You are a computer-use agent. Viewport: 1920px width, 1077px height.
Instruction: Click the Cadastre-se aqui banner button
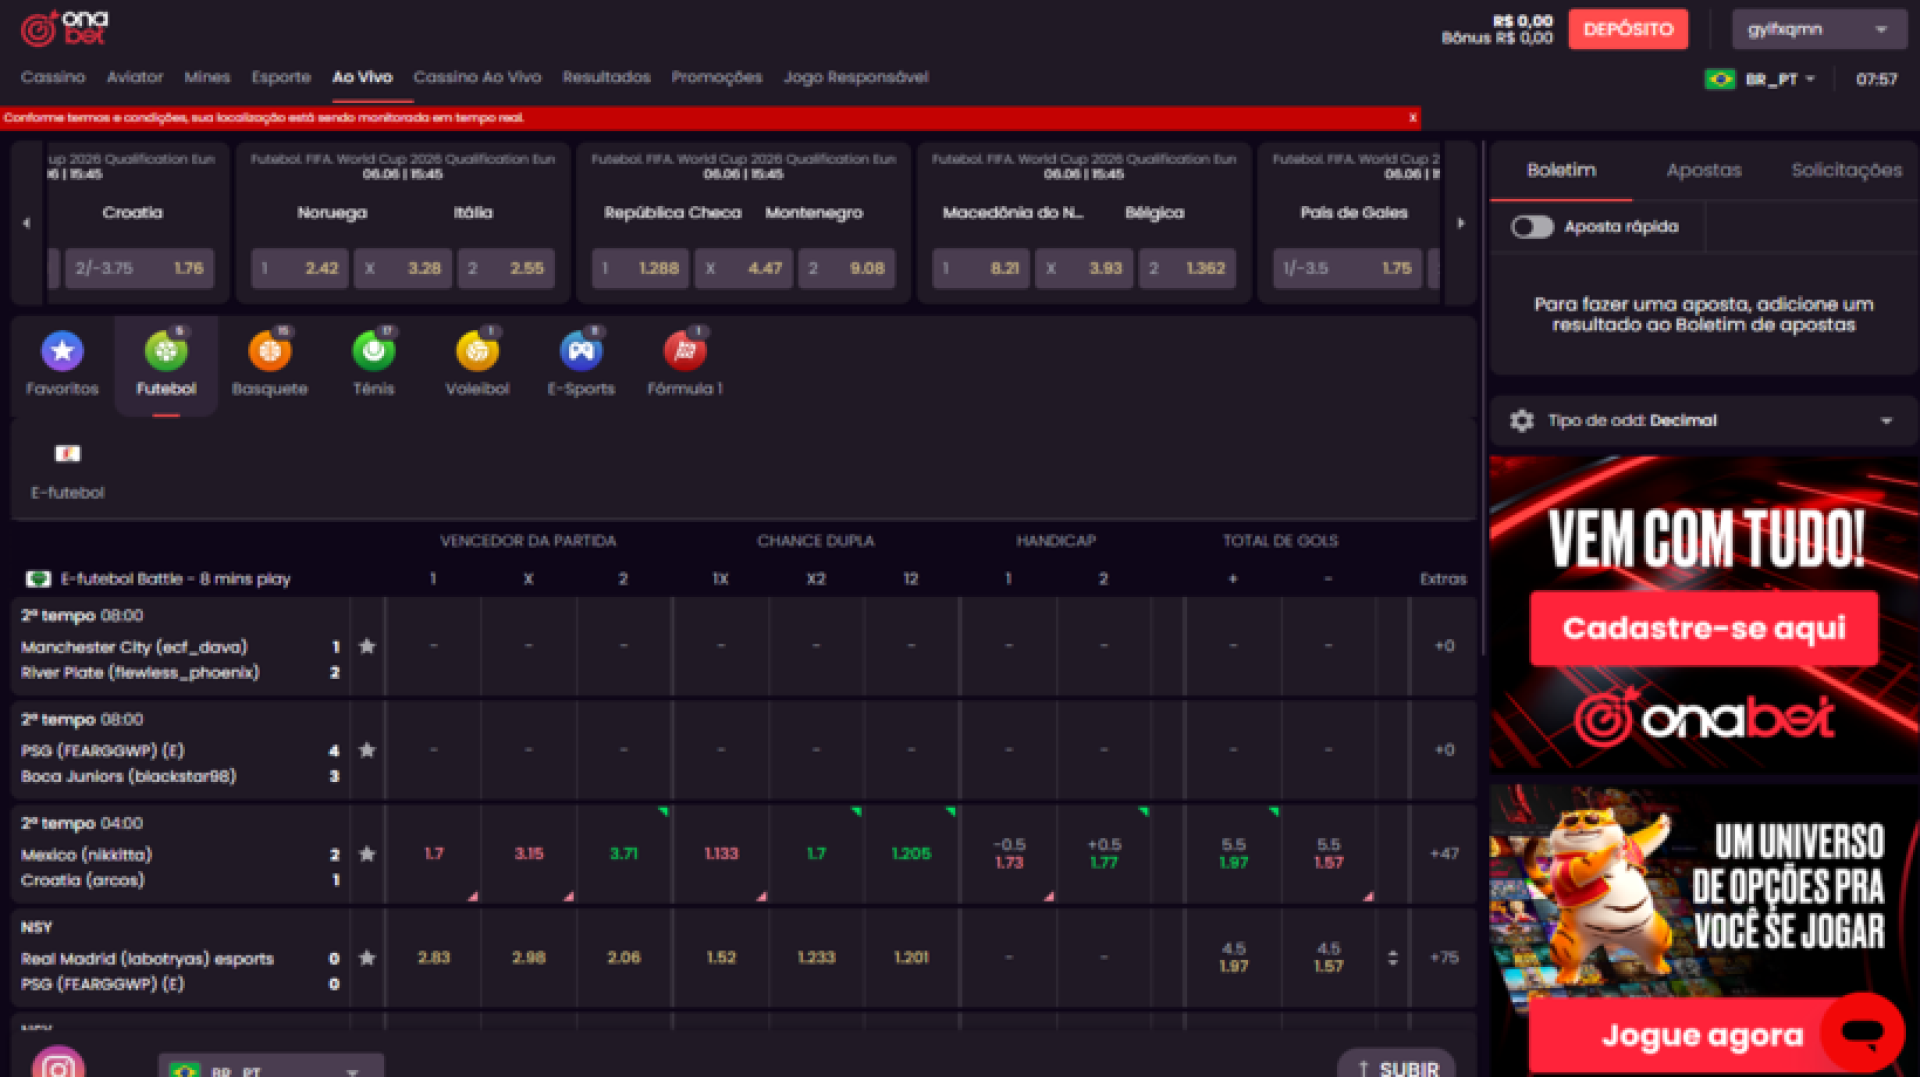1703,629
